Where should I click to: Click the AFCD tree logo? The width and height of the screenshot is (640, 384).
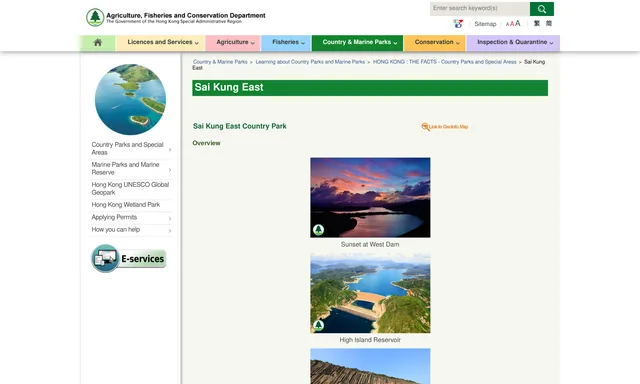(x=95, y=18)
